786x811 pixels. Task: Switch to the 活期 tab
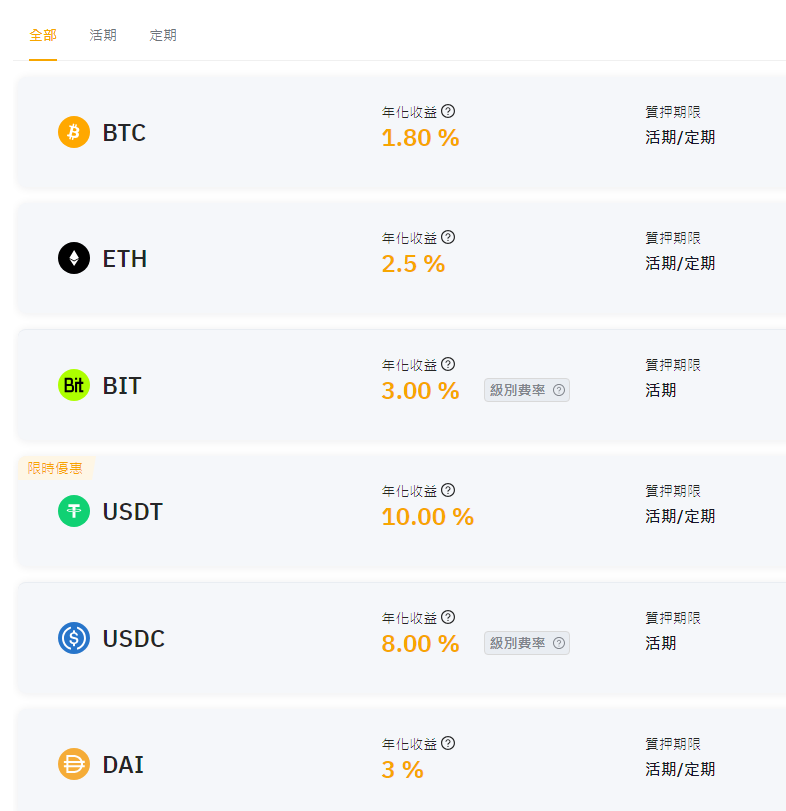[x=103, y=35]
